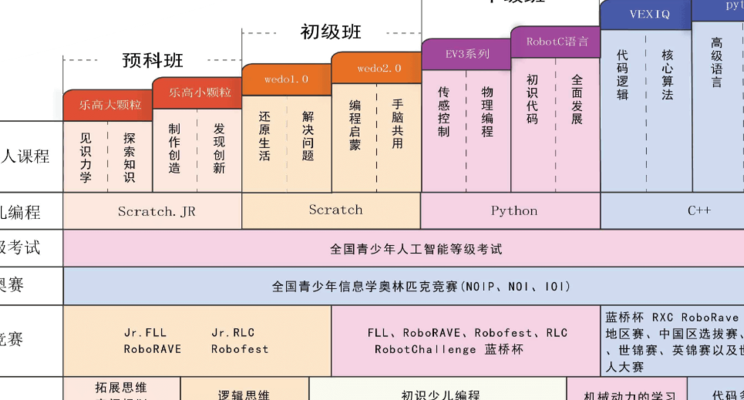Click the 人课程 row label
This screenshot has height=400, width=744.
tap(25, 156)
